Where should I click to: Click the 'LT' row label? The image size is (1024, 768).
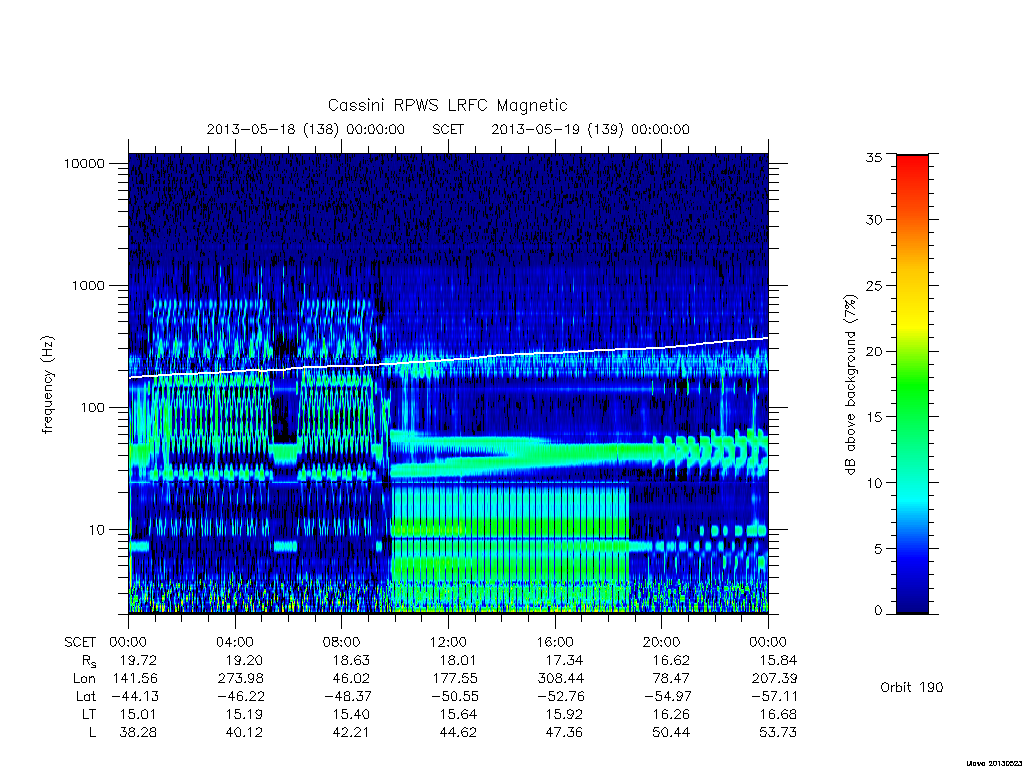click(89, 714)
